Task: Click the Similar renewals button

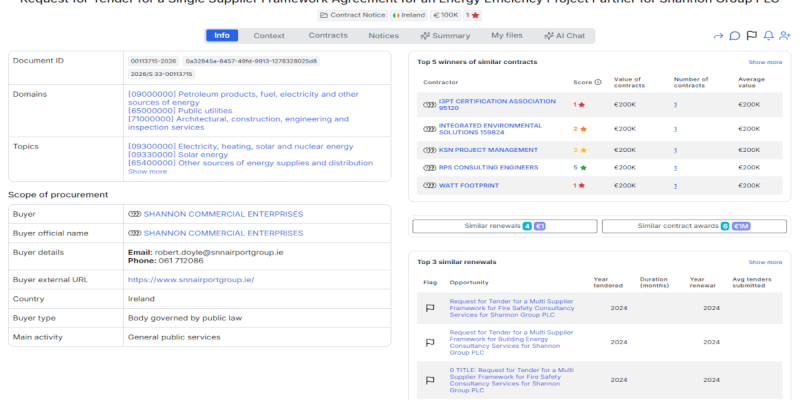Action: 505,226
